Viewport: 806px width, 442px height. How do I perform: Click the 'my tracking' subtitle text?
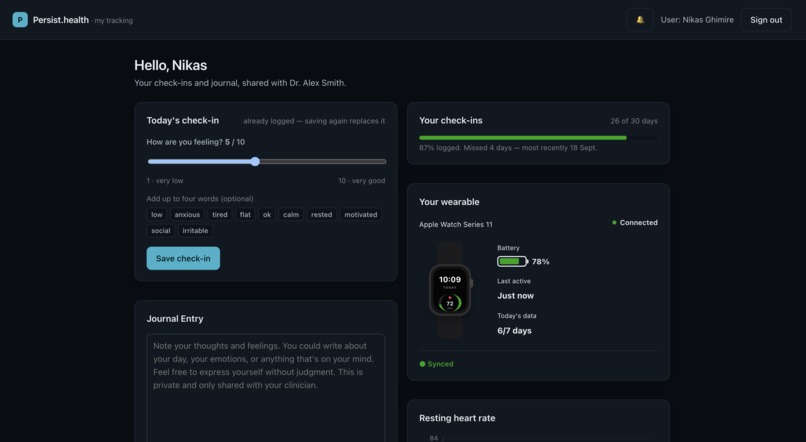(x=114, y=21)
